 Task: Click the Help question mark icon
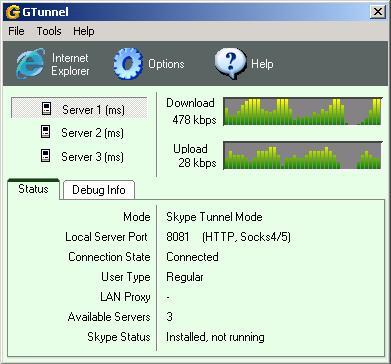(231, 64)
